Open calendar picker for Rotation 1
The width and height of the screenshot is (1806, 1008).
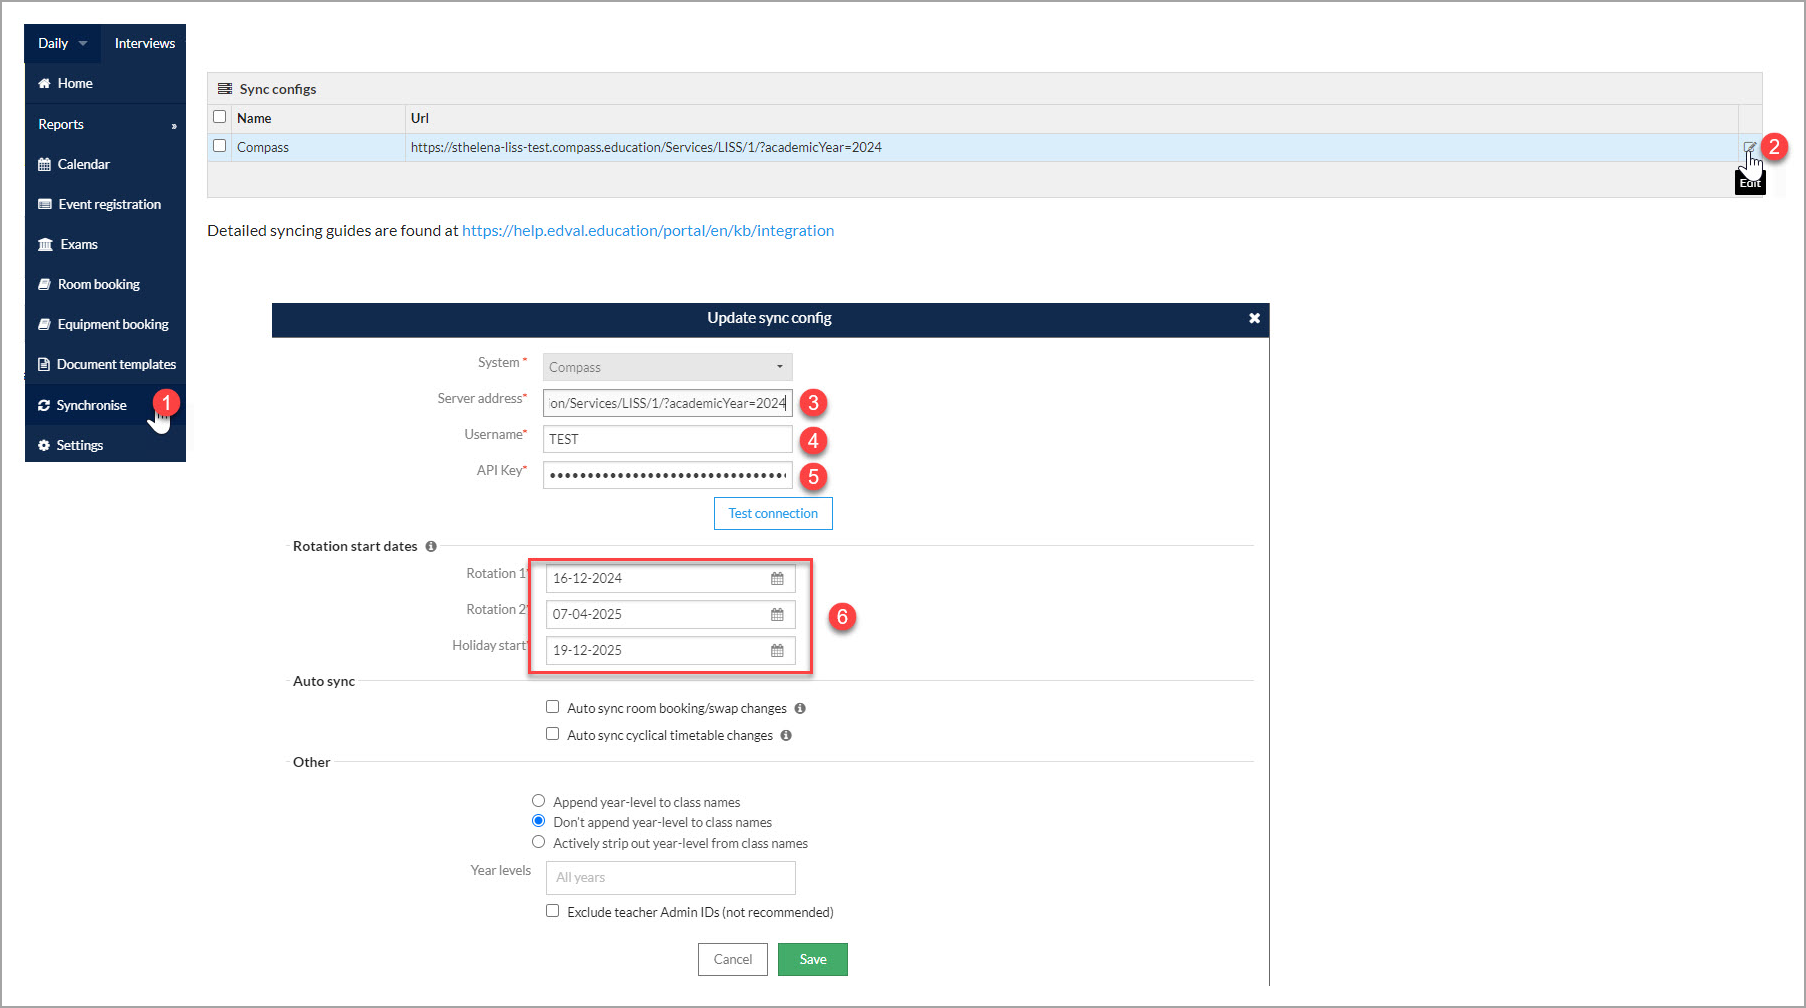pyautogui.click(x=777, y=579)
